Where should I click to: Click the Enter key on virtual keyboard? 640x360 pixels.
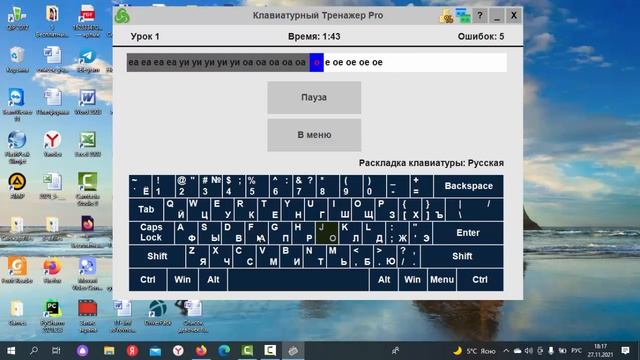click(x=468, y=233)
